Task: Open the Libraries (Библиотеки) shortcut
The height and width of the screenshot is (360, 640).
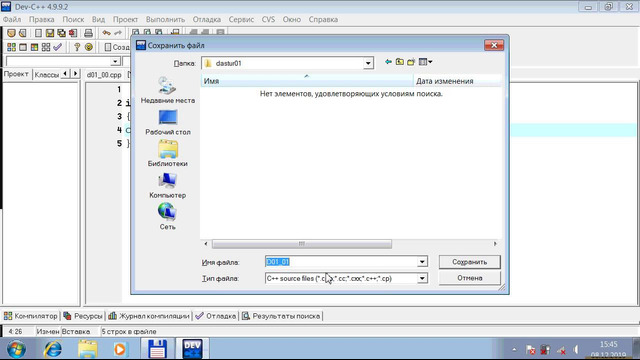Action: pyautogui.click(x=167, y=153)
